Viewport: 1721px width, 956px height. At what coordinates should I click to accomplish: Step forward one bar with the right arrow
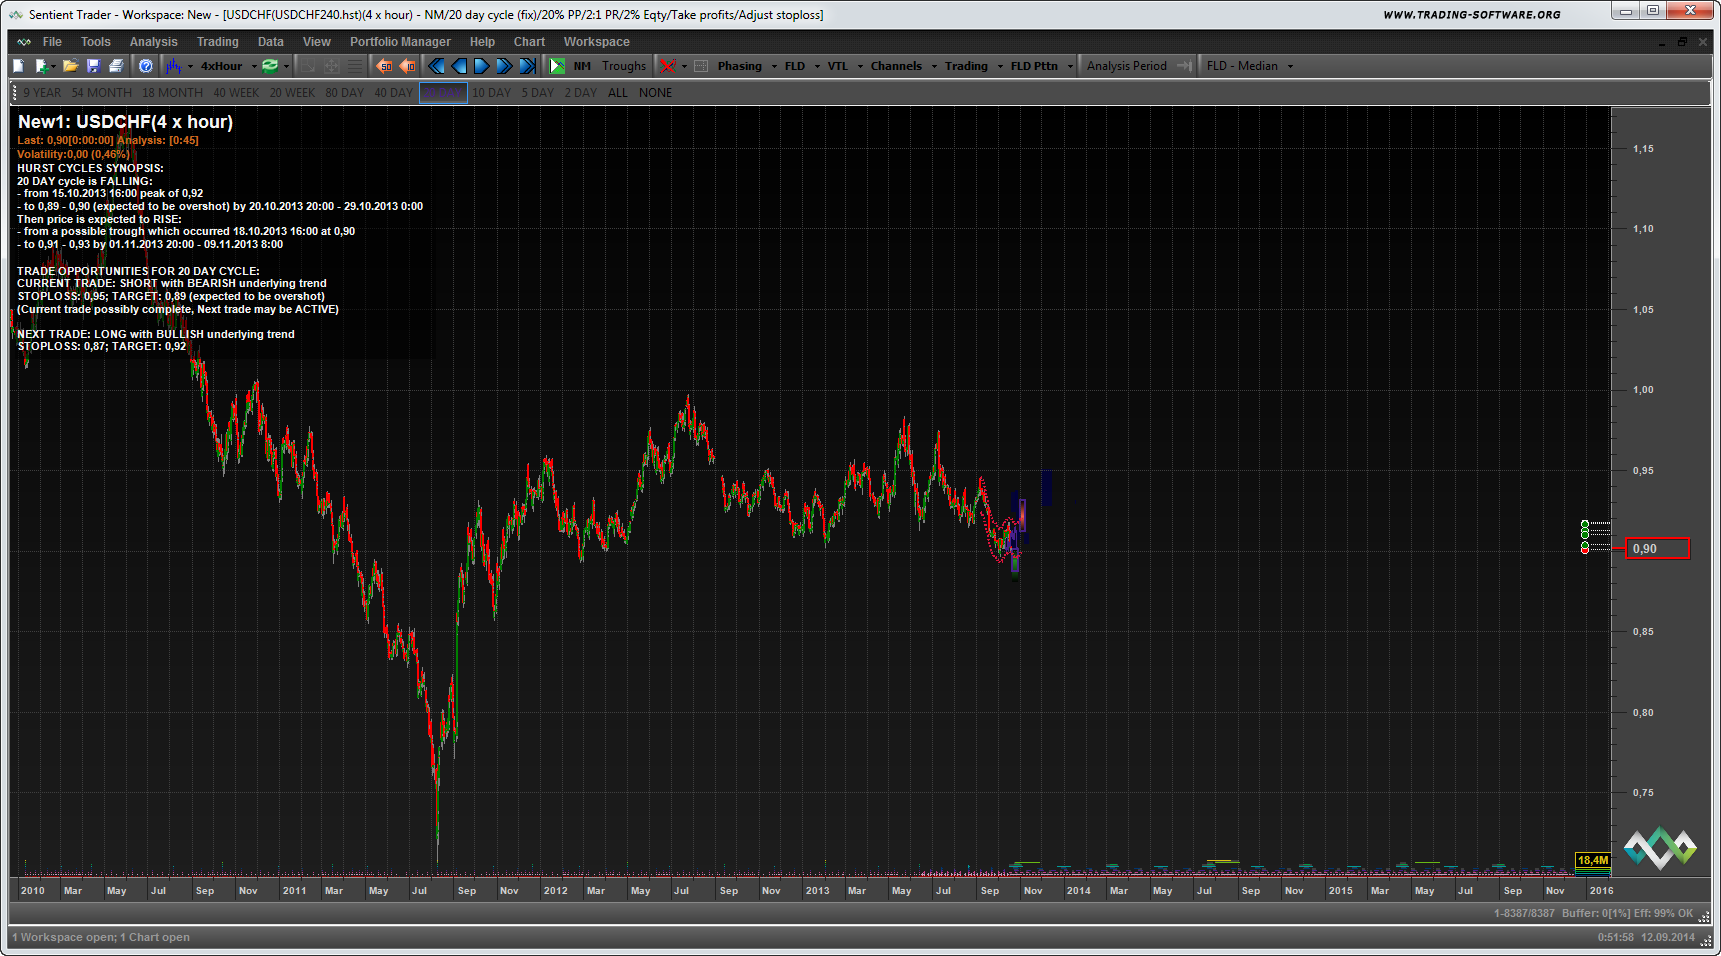click(481, 66)
